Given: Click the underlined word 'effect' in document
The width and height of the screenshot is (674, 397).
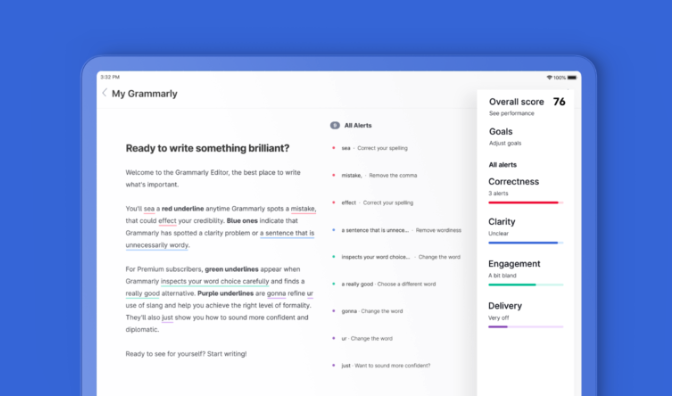Looking at the screenshot, I should coord(167,221).
